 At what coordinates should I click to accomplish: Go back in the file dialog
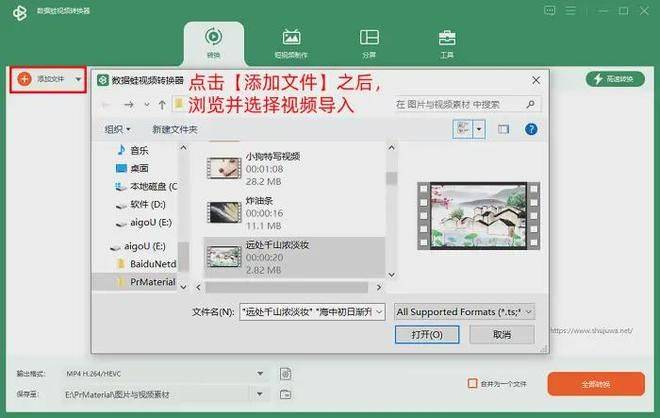[x=106, y=104]
